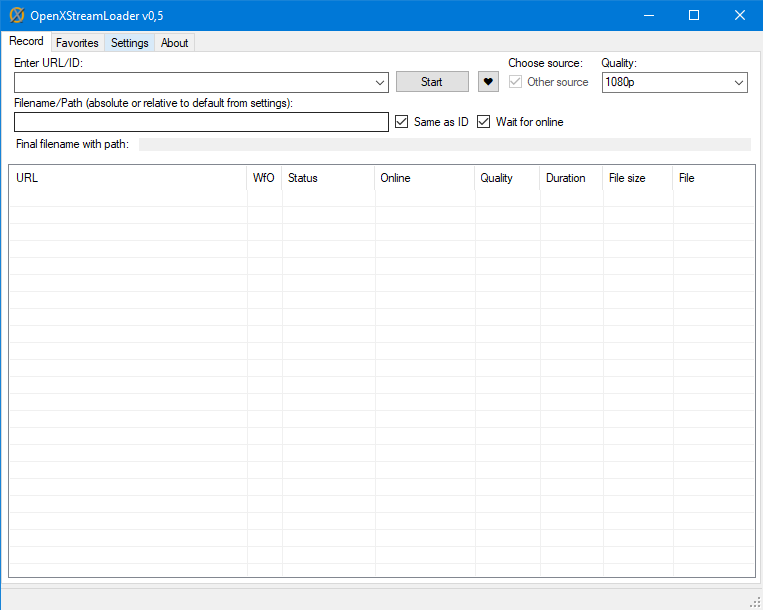
Task: Click the File size column header
Action: [x=638, y=178]
